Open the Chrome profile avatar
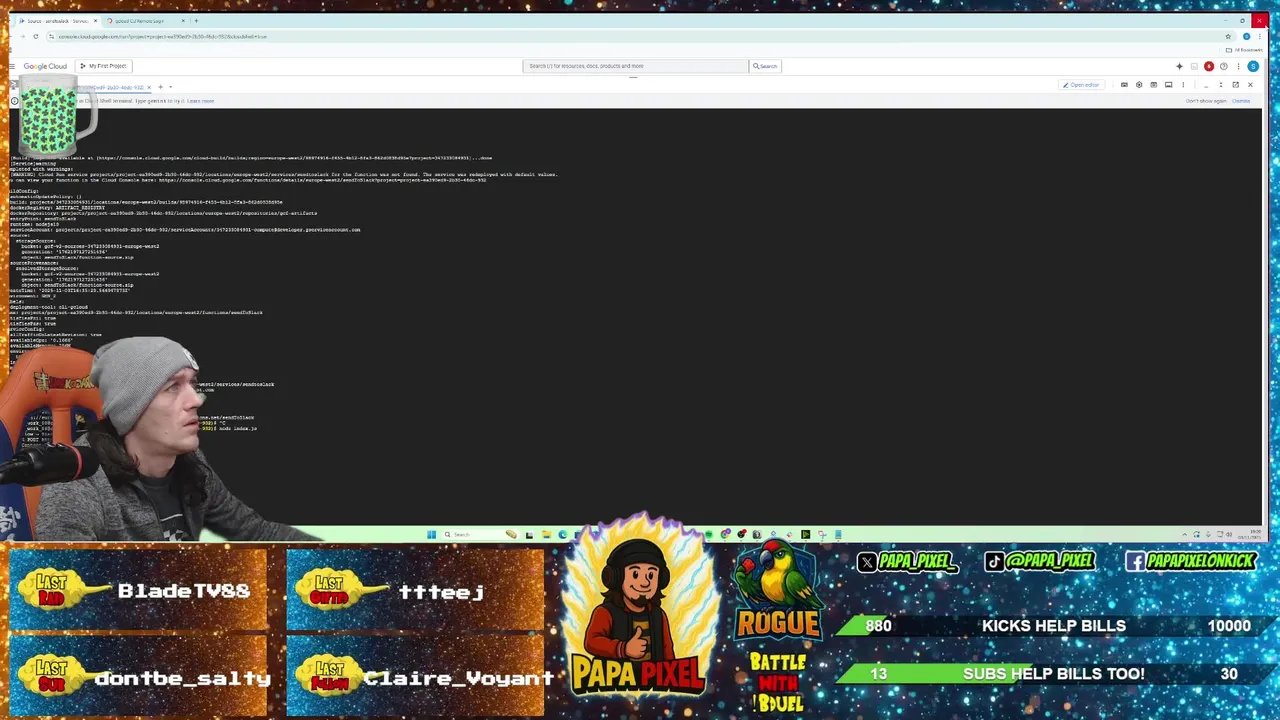 tap(1246, 37)
